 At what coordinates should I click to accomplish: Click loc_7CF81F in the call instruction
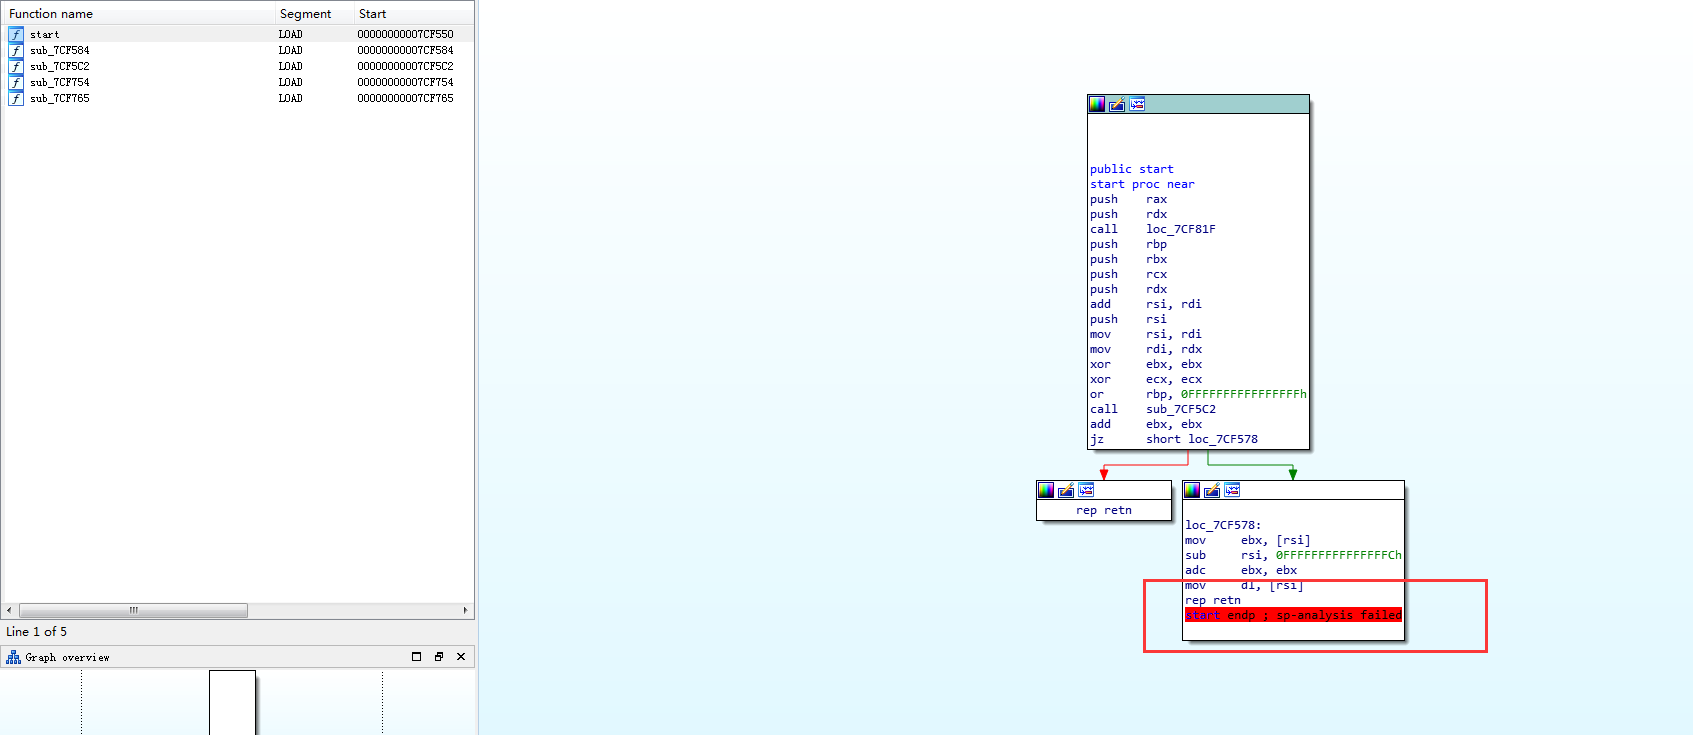[1181, 229]
